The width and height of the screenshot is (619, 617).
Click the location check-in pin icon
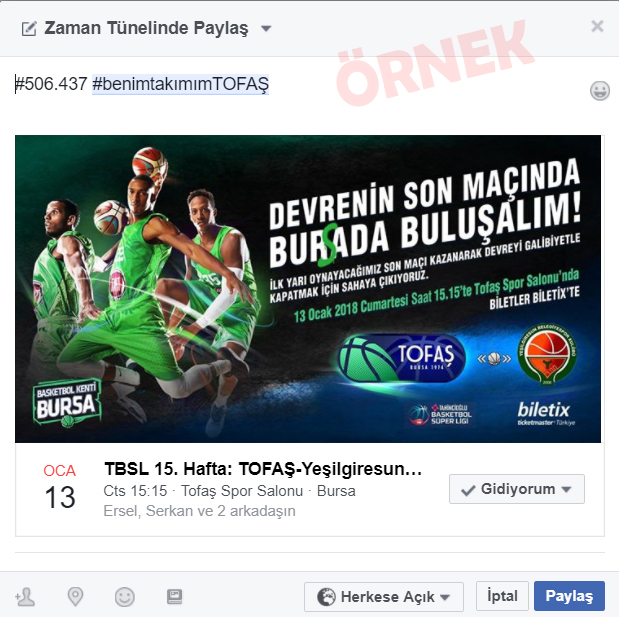75,596
